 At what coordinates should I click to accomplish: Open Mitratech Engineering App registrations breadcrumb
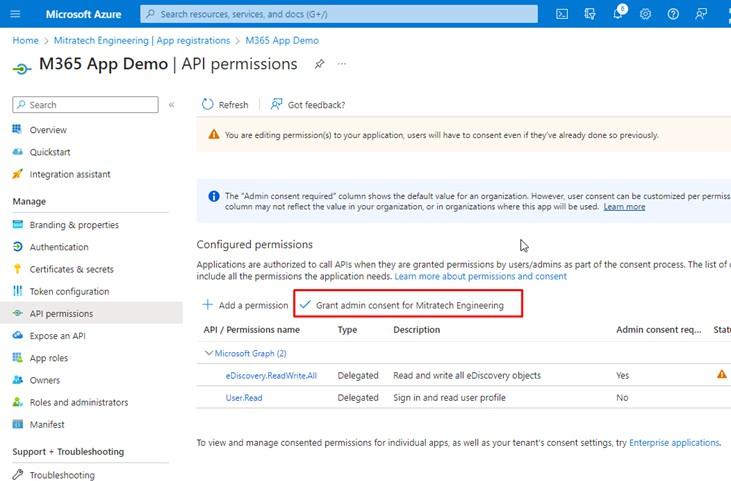142,41
